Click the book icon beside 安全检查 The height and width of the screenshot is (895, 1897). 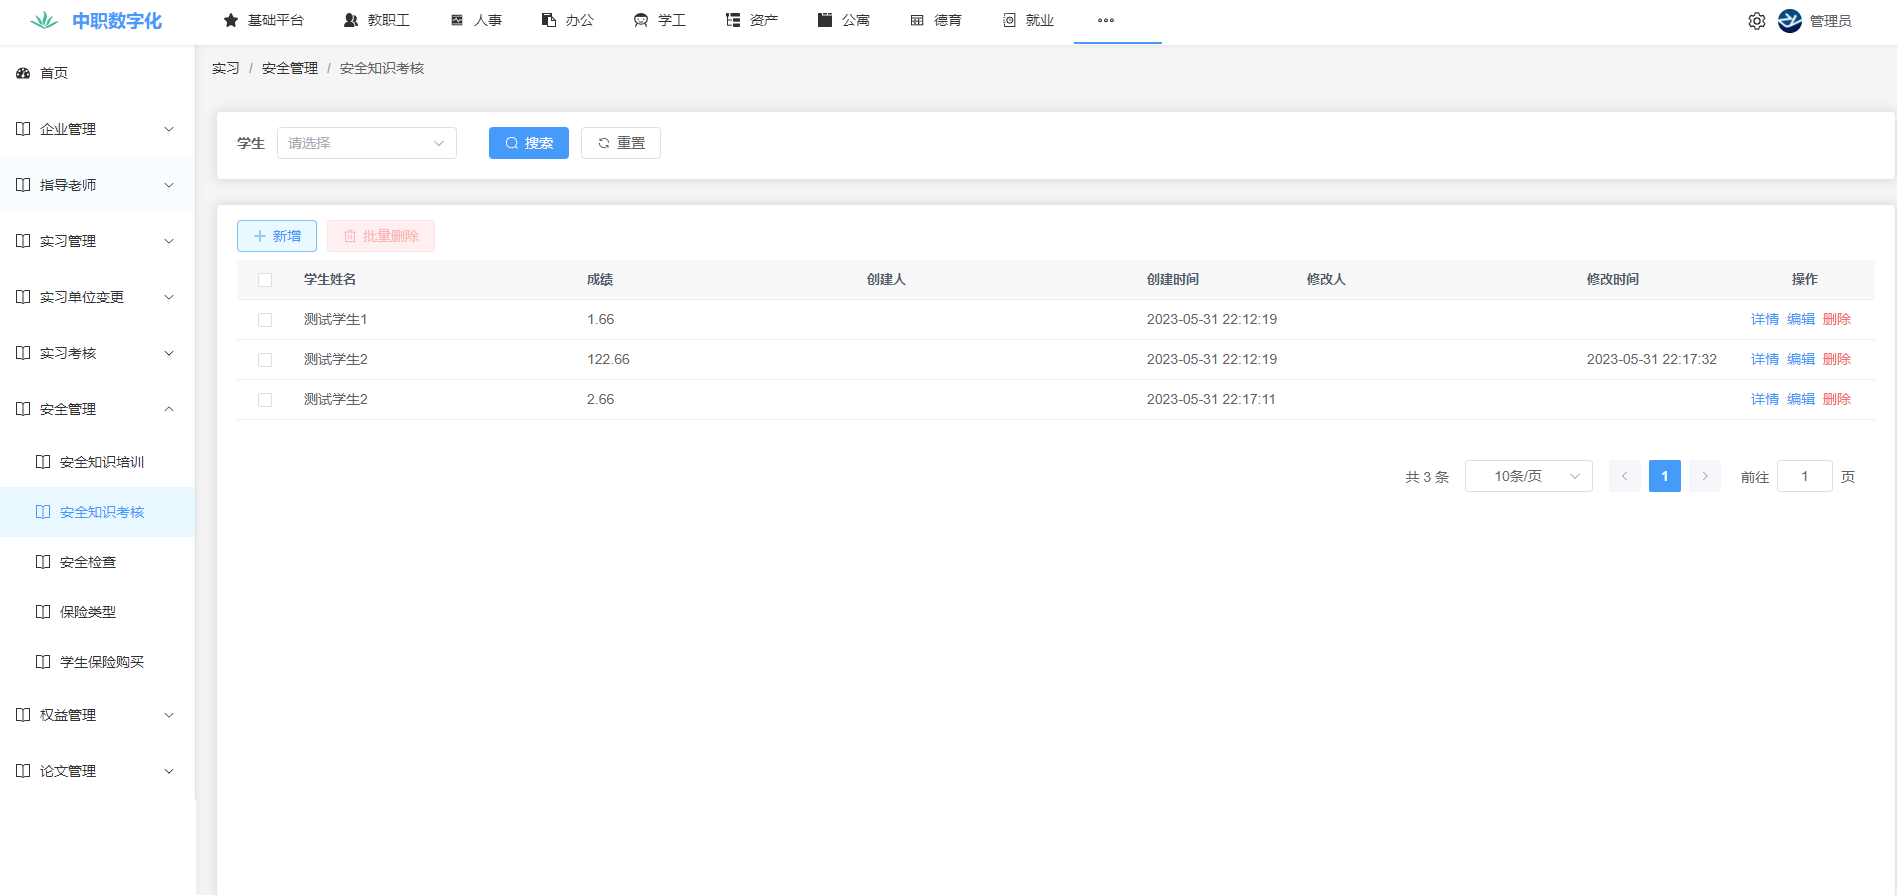coord(43,562)
